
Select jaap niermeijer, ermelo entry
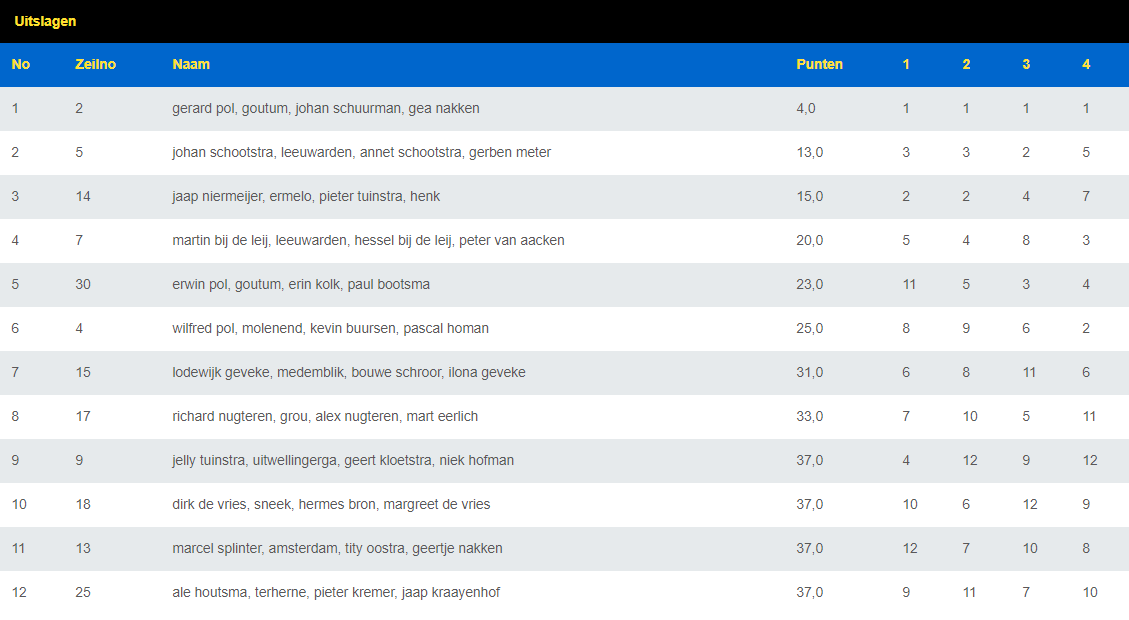tap(306, 196)
